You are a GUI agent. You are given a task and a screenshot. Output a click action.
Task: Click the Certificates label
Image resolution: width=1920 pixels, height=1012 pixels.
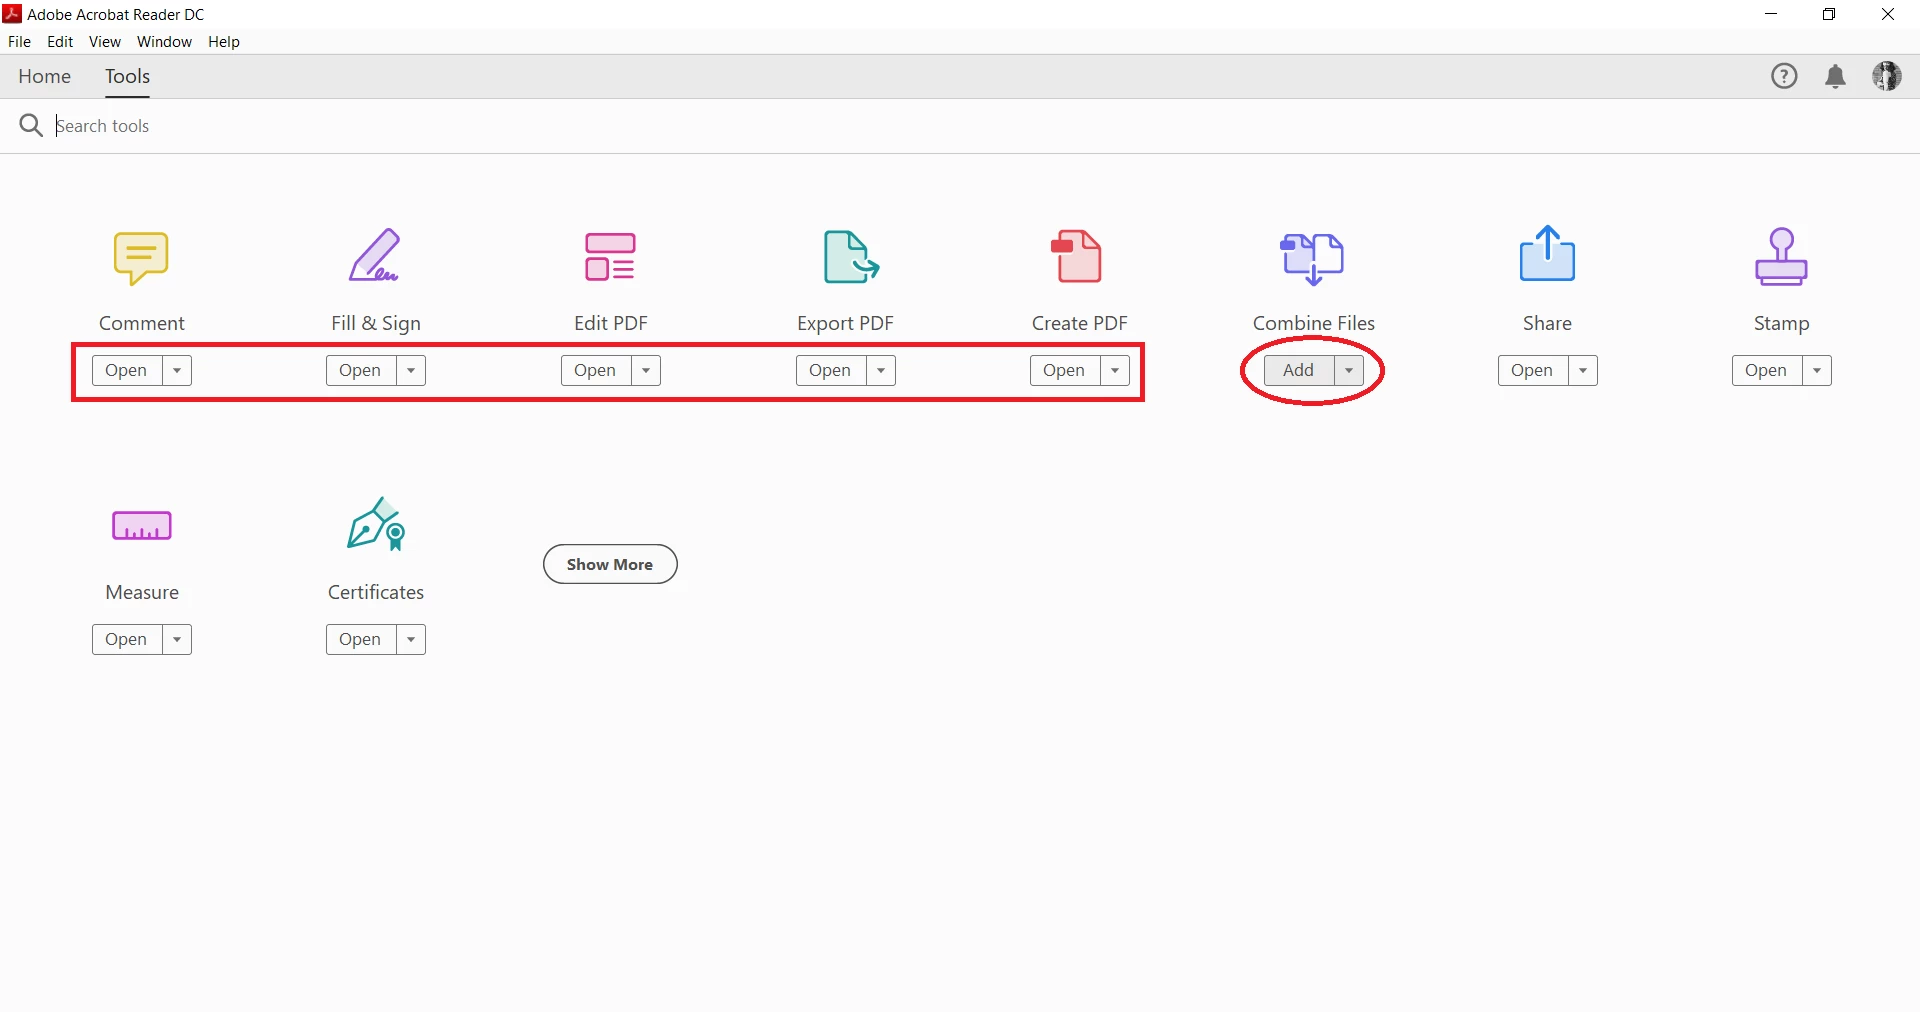tap(376, 592)
